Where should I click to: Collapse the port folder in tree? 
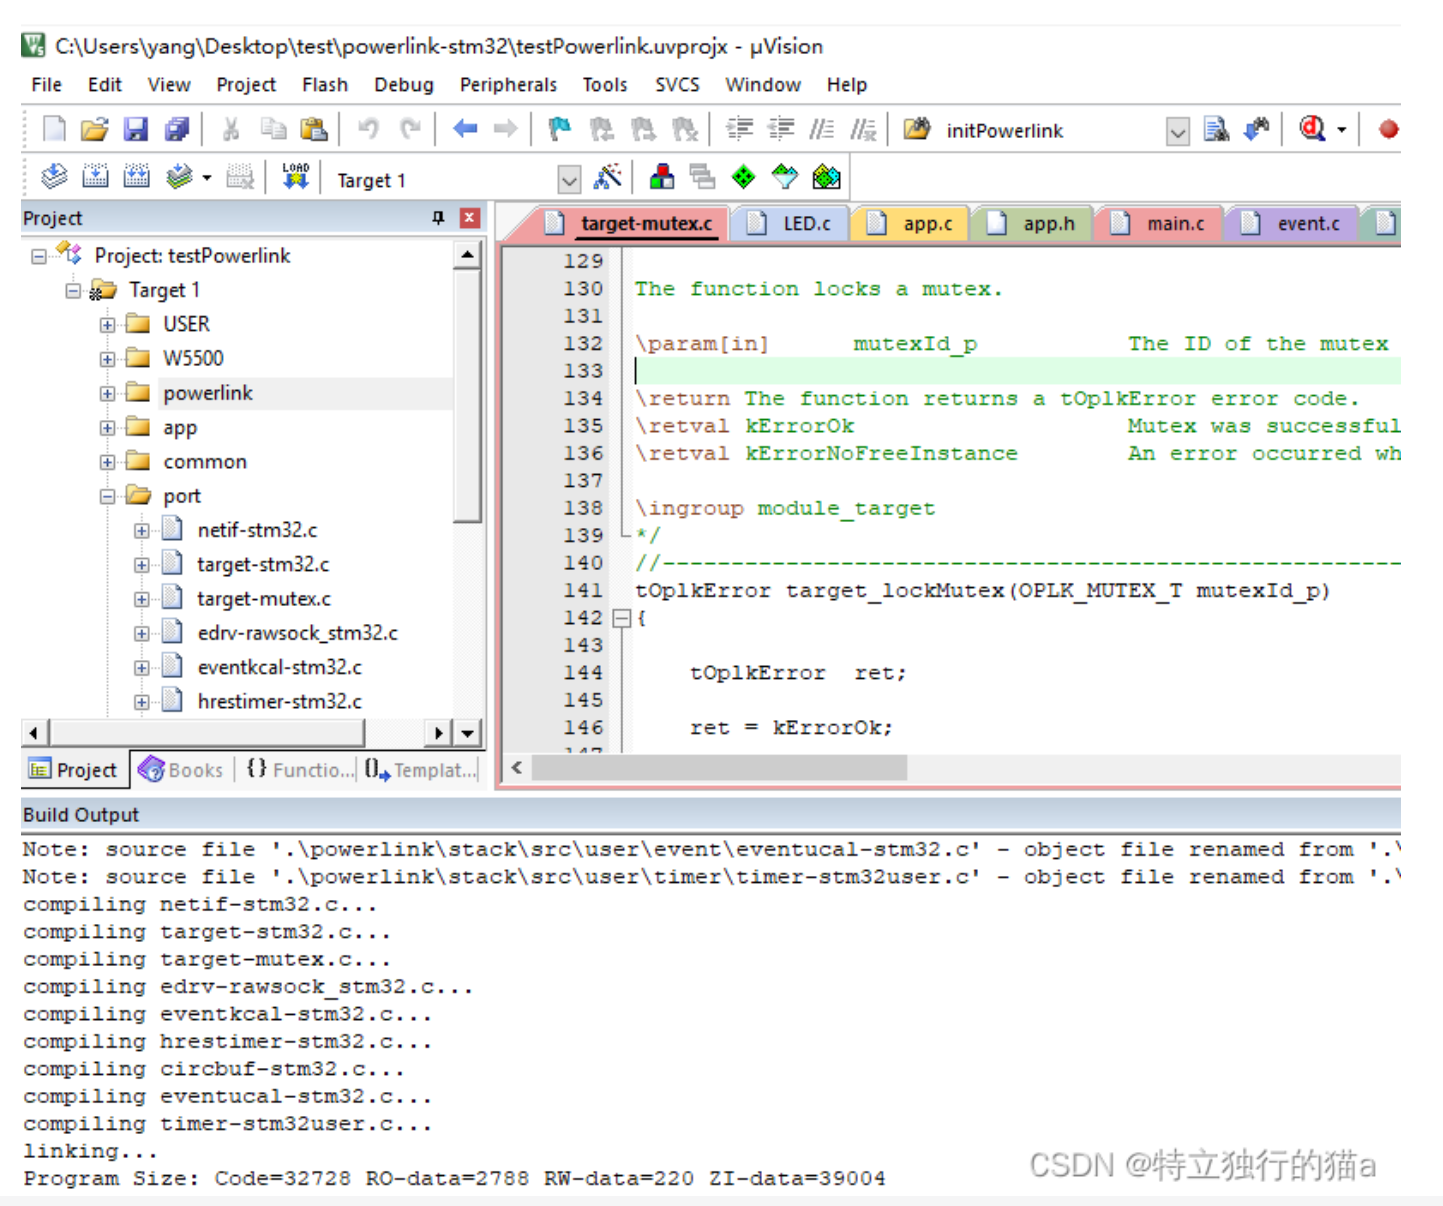pos(107,497)
